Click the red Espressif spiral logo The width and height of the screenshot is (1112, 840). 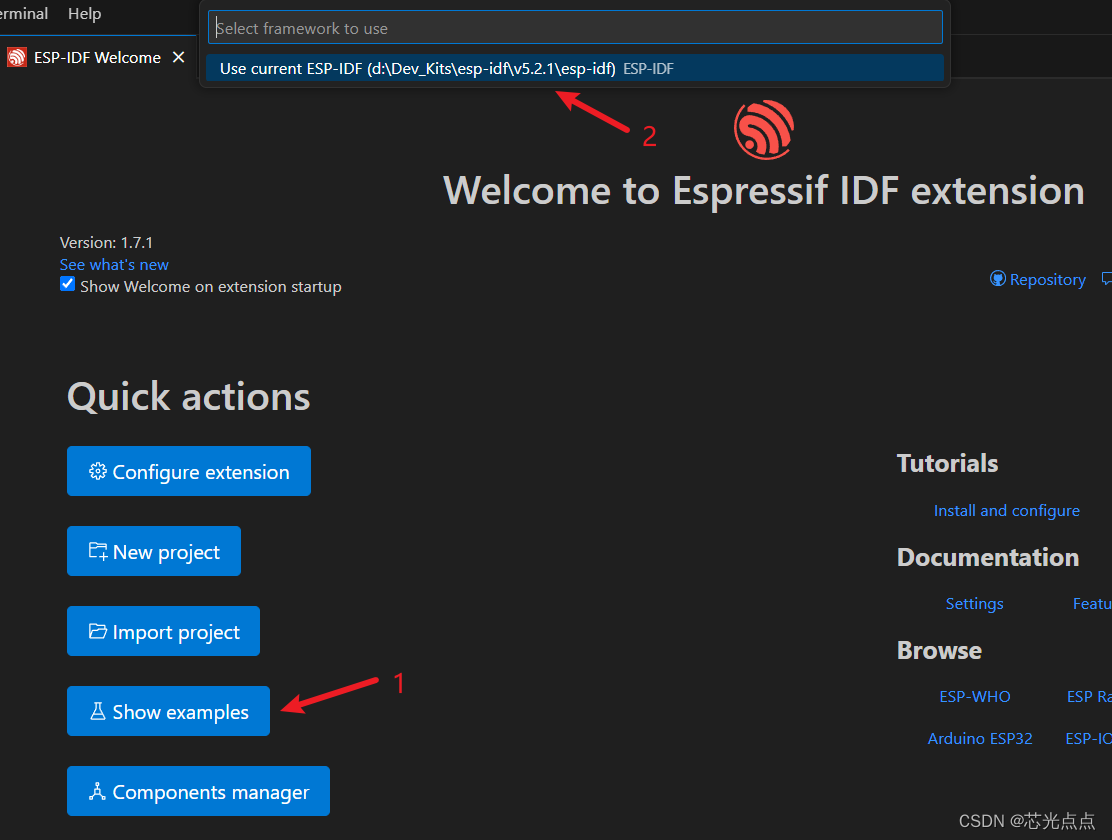pyautogui.click(x=763, y=129)
